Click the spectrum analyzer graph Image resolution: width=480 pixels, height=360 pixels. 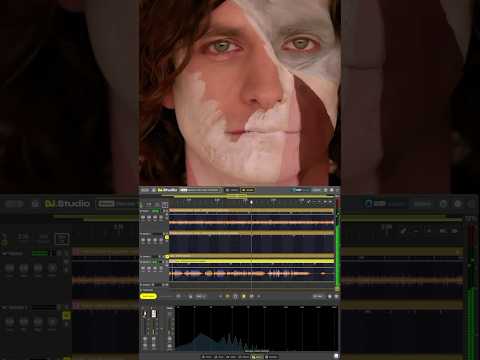click(x=256, y=328)
